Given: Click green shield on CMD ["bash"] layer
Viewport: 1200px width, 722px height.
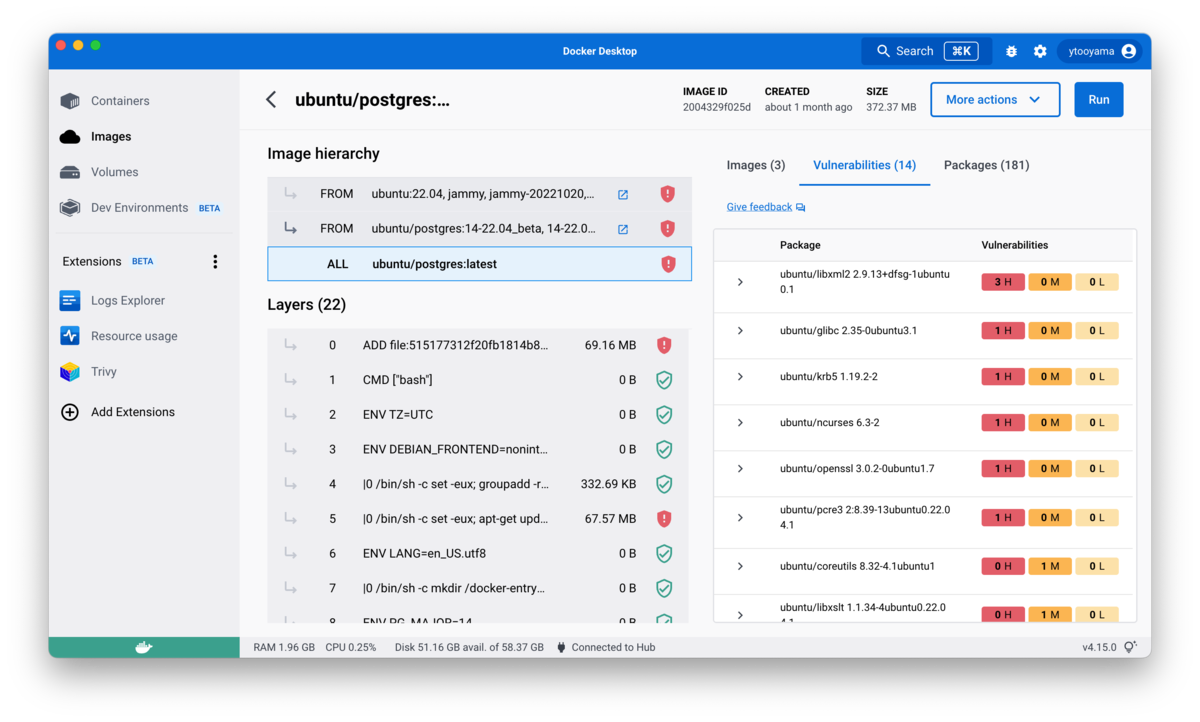Looking at the screenshot, I should (x=664, y=380).
